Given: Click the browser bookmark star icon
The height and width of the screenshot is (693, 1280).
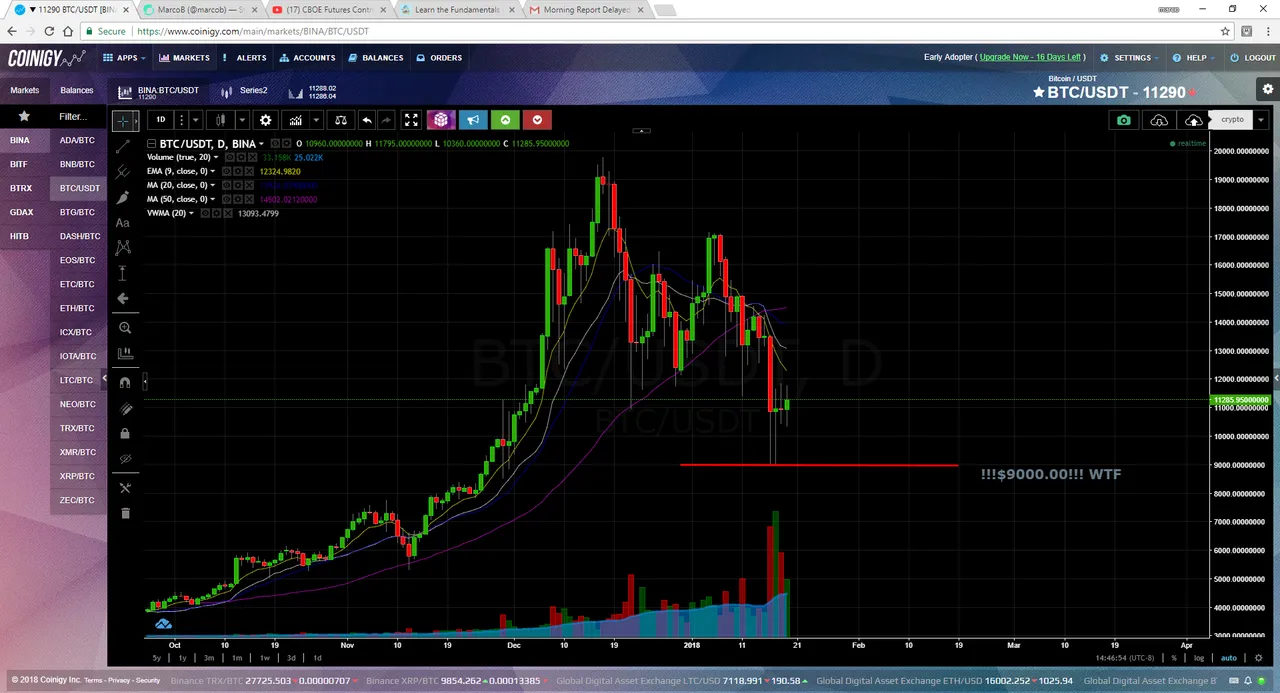Looking at the screenshot, I should click(x=1225, y=31).
